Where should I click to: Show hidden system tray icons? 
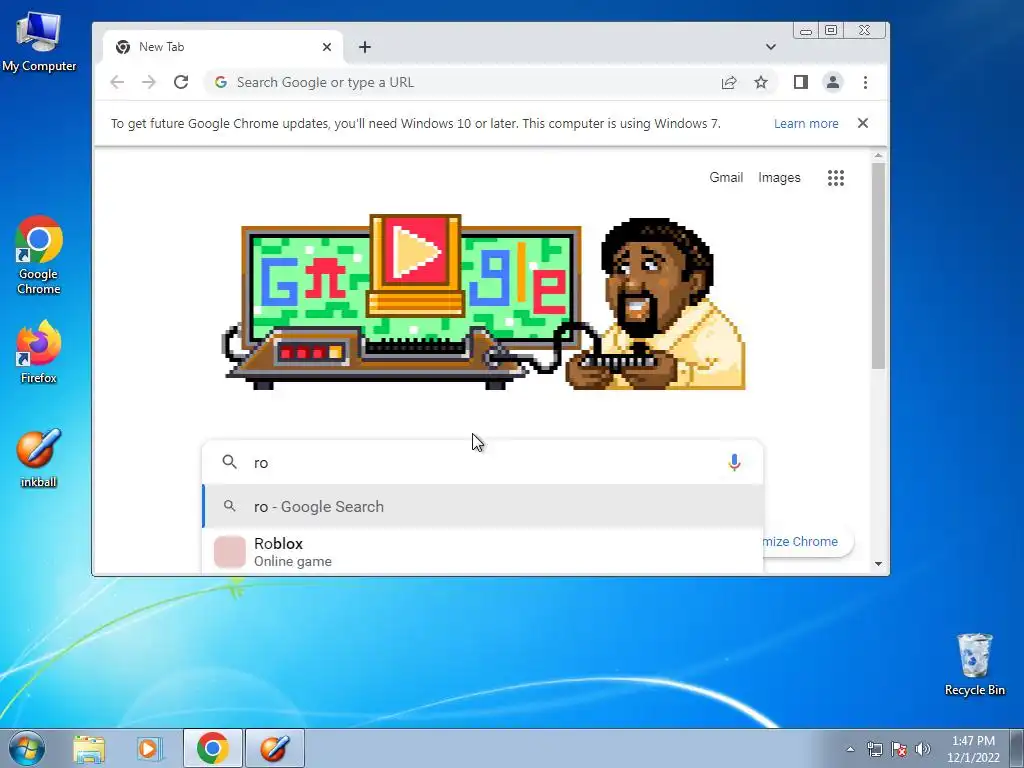click(x=850, y=749)
